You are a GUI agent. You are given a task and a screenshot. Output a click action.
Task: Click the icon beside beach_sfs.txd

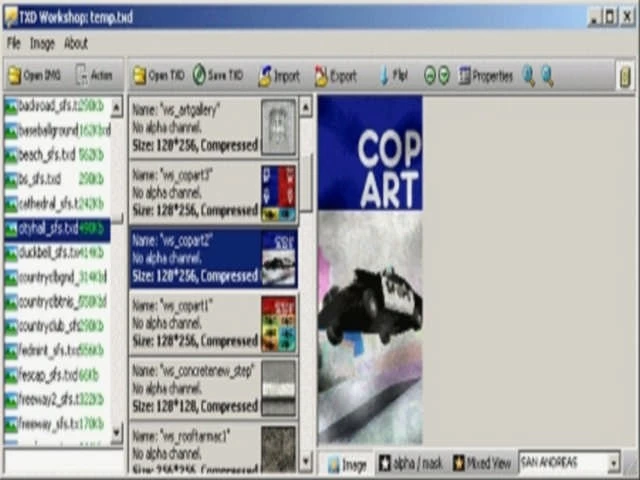(11, 156)
